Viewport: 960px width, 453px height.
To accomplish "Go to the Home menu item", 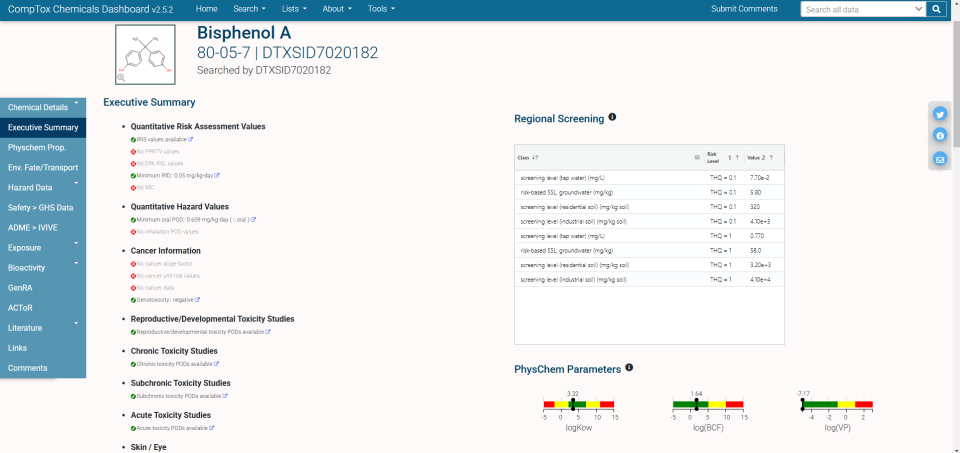I will coord(206,9).
